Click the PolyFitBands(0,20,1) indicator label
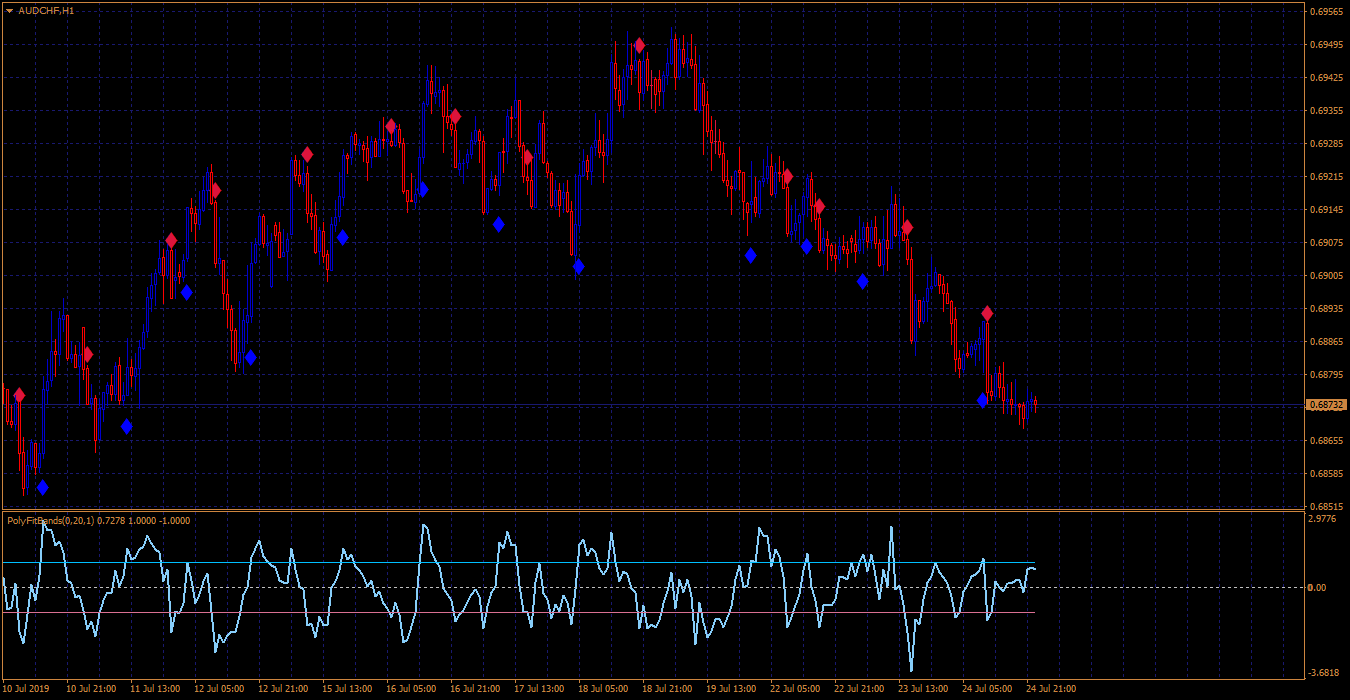Screen dimensions: 1350x700 point(48,520)
